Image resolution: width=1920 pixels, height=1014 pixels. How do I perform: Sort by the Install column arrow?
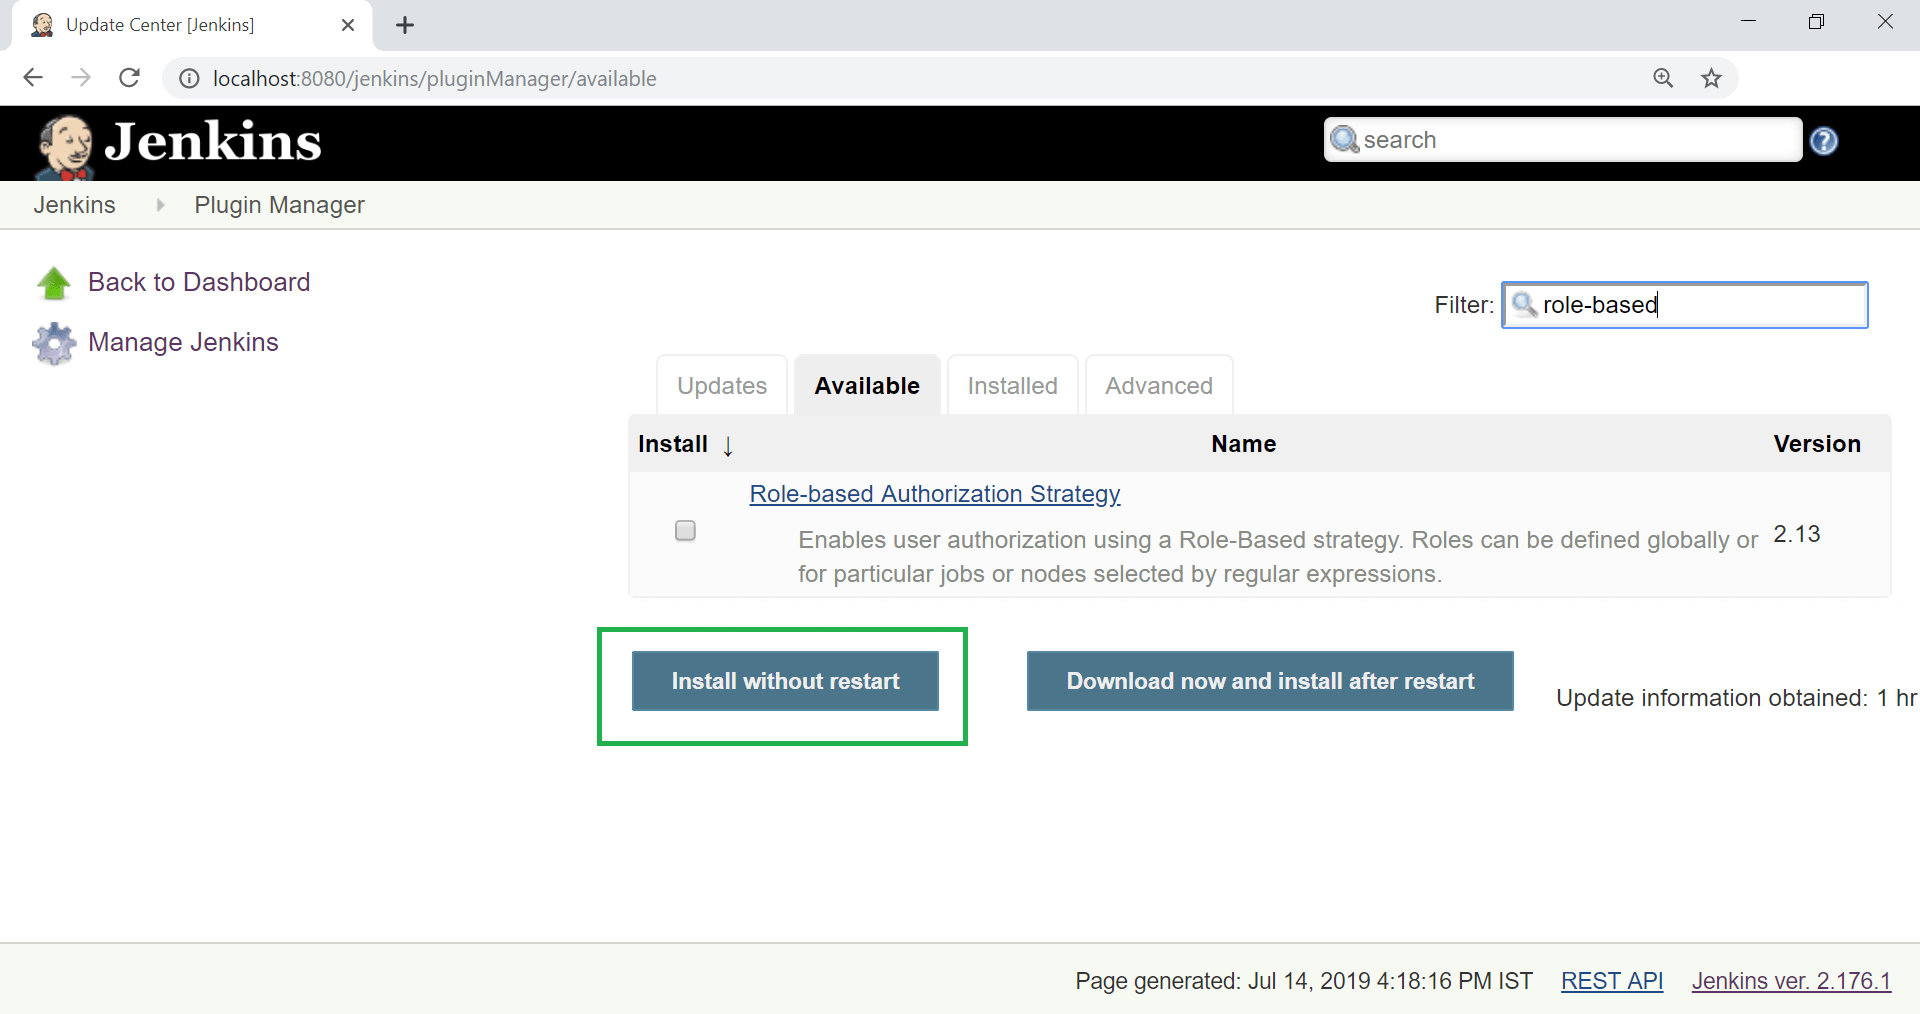coord(728,446)
